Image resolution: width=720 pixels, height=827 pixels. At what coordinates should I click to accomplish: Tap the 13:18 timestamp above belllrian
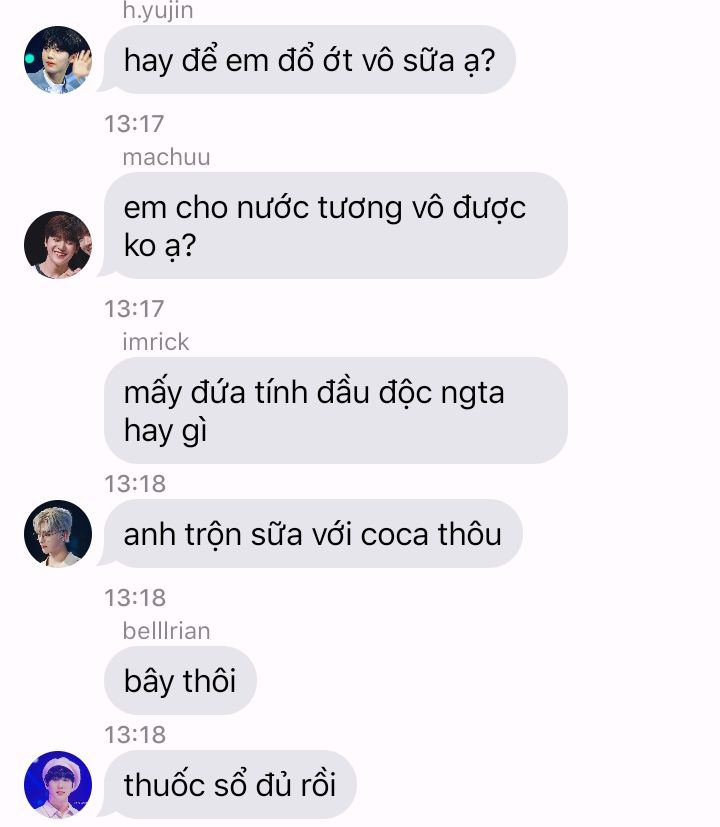point(135,598)
